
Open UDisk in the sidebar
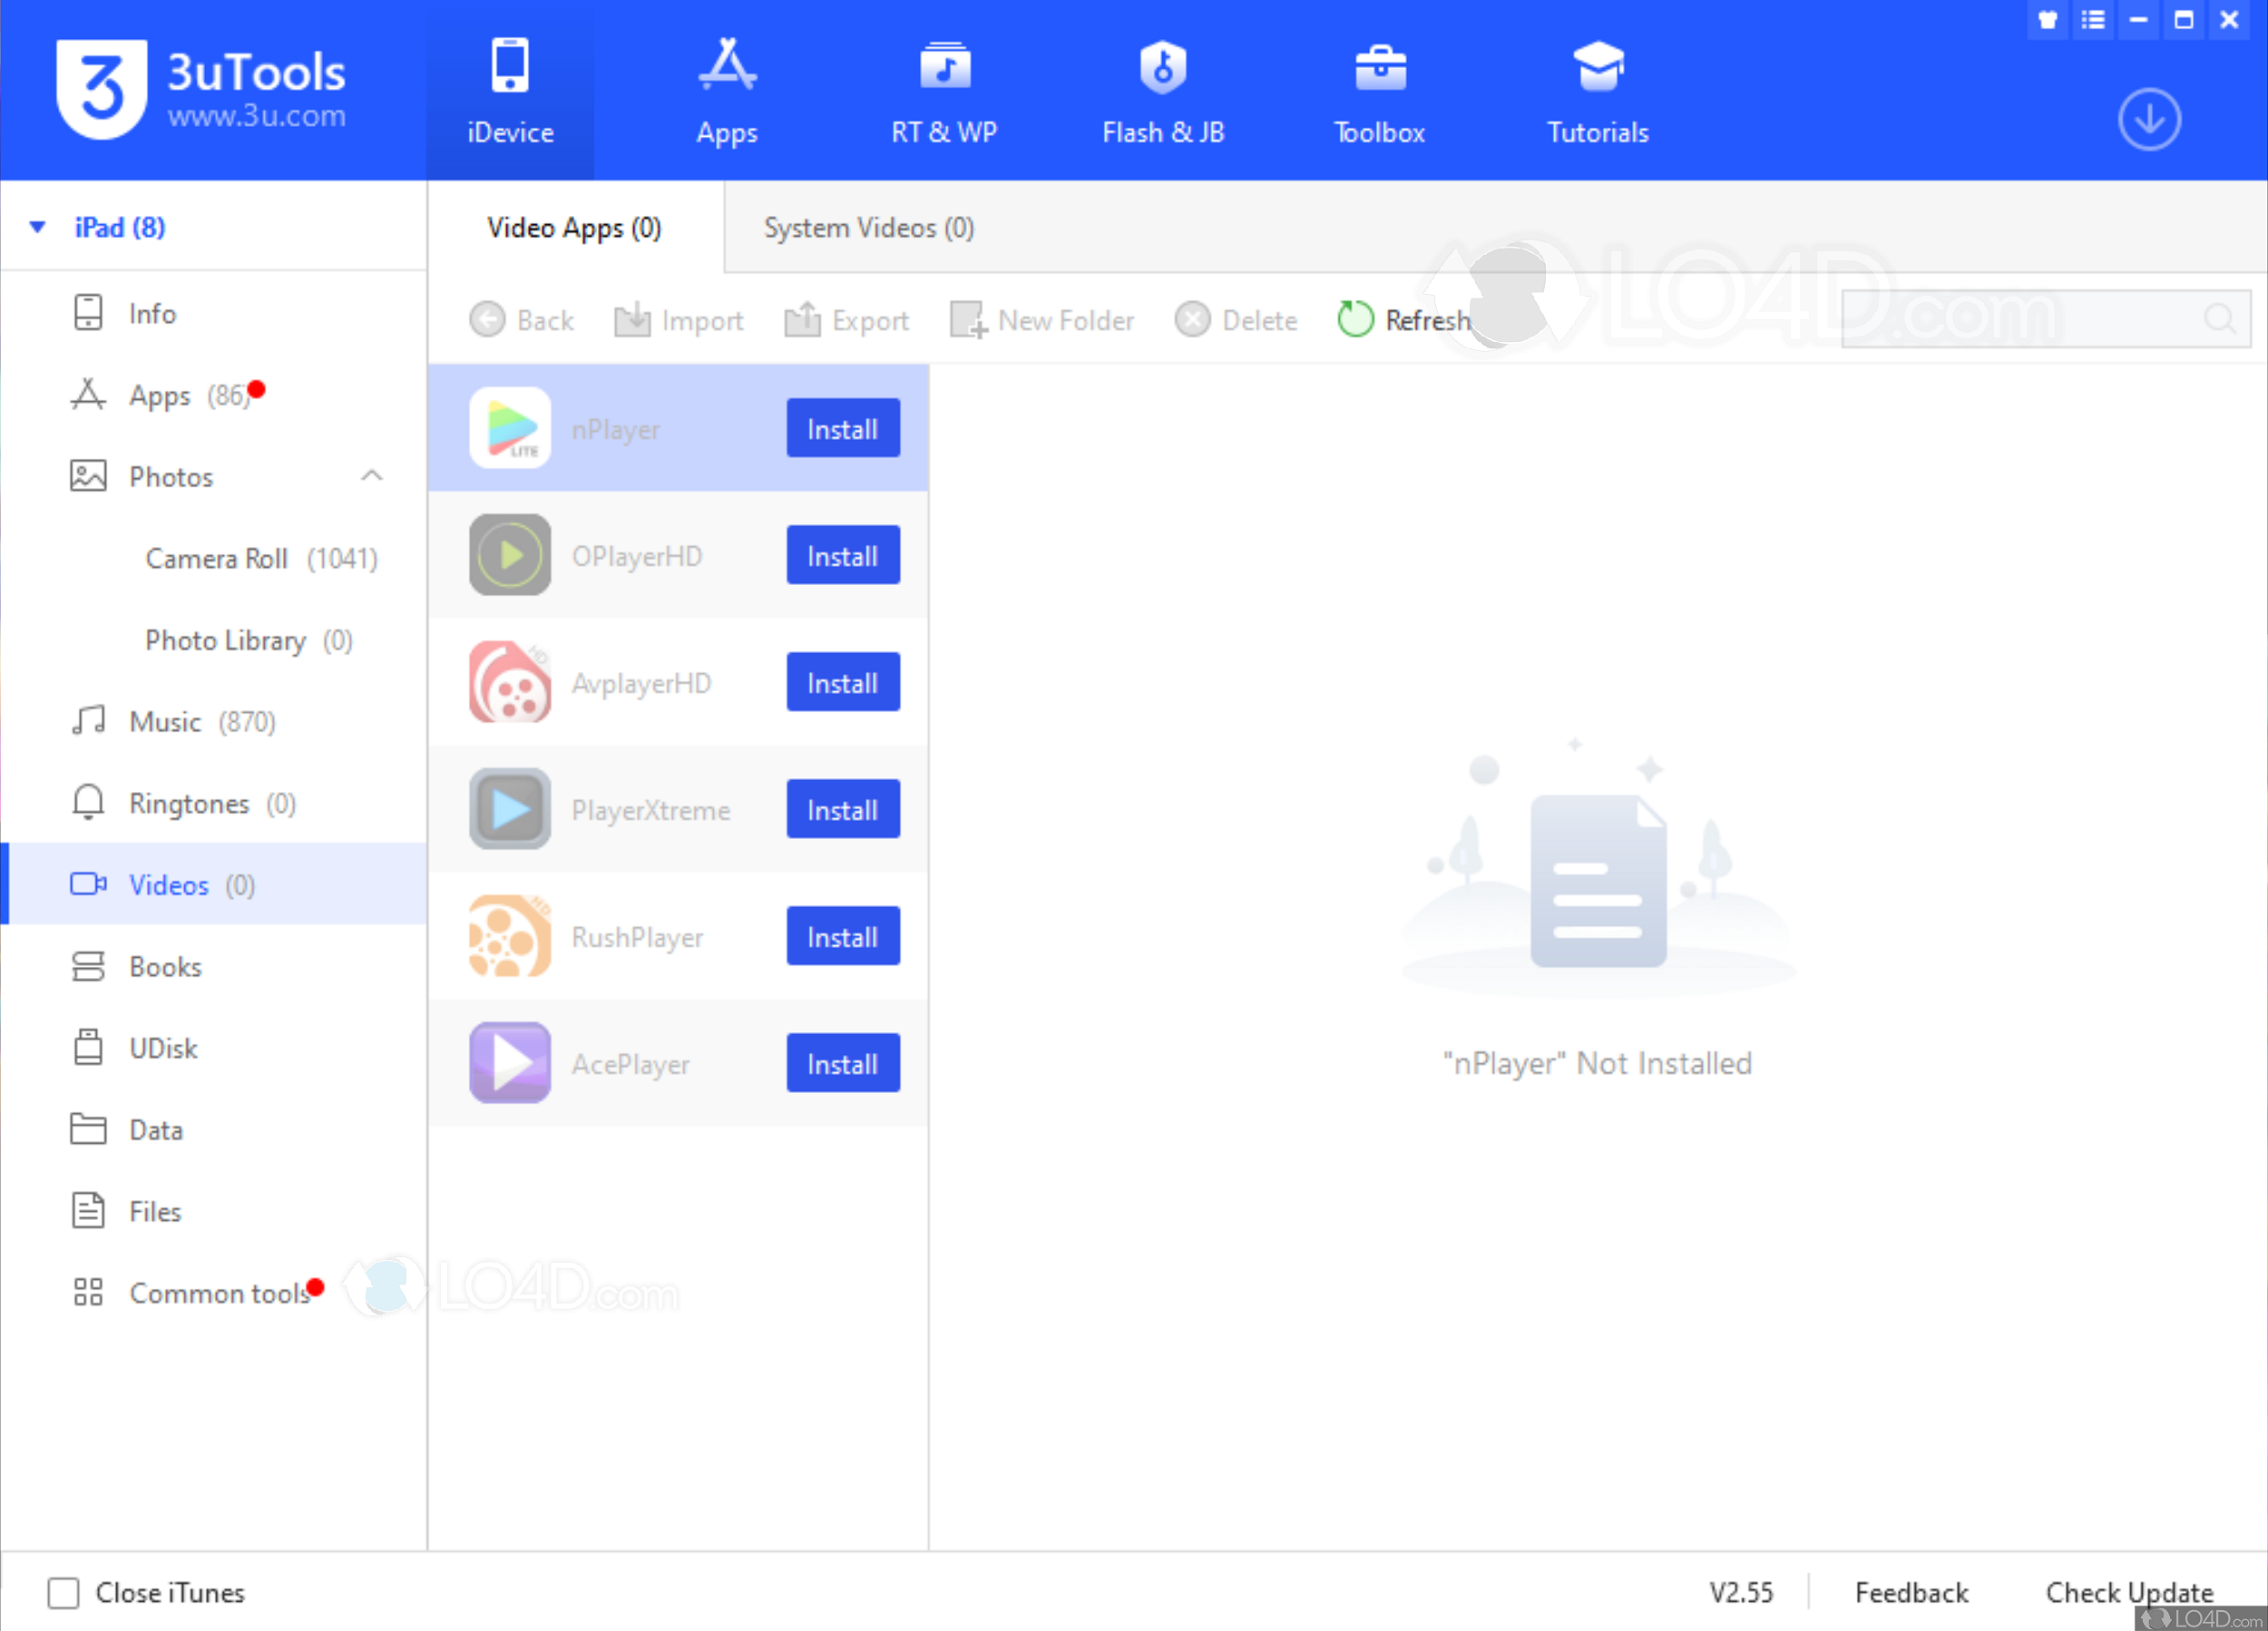click(213, 1048)
